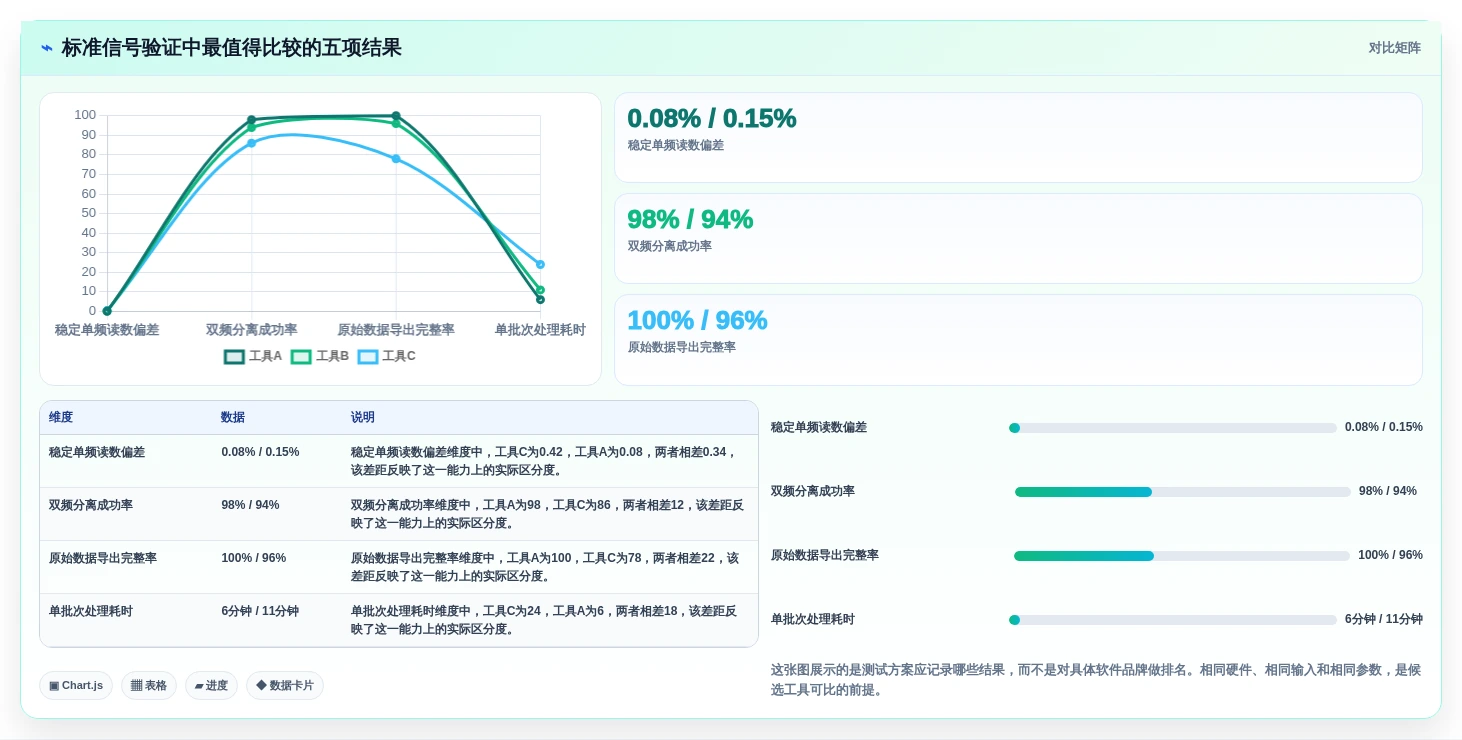1462x740 pixels.
Task: Click 工具C data point at 单批次处理耗时
Action: (x=540, y=265)
